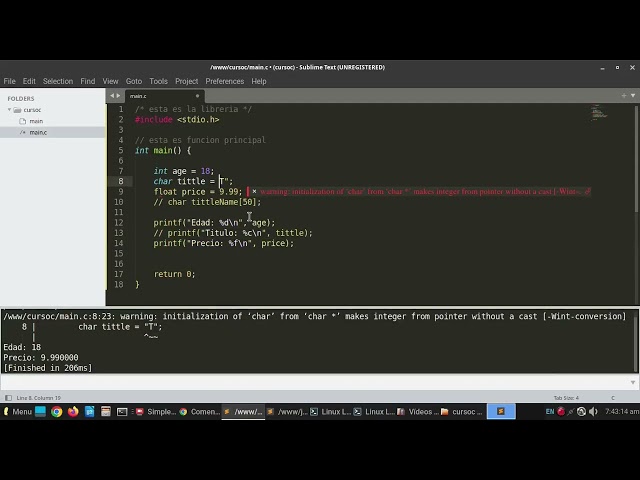Image resolution: width=640 pixels, height=480 pixels.
Task: Toggle the sidebar from status bar icon
Action: pyautogui.click(x=8, y=398)
